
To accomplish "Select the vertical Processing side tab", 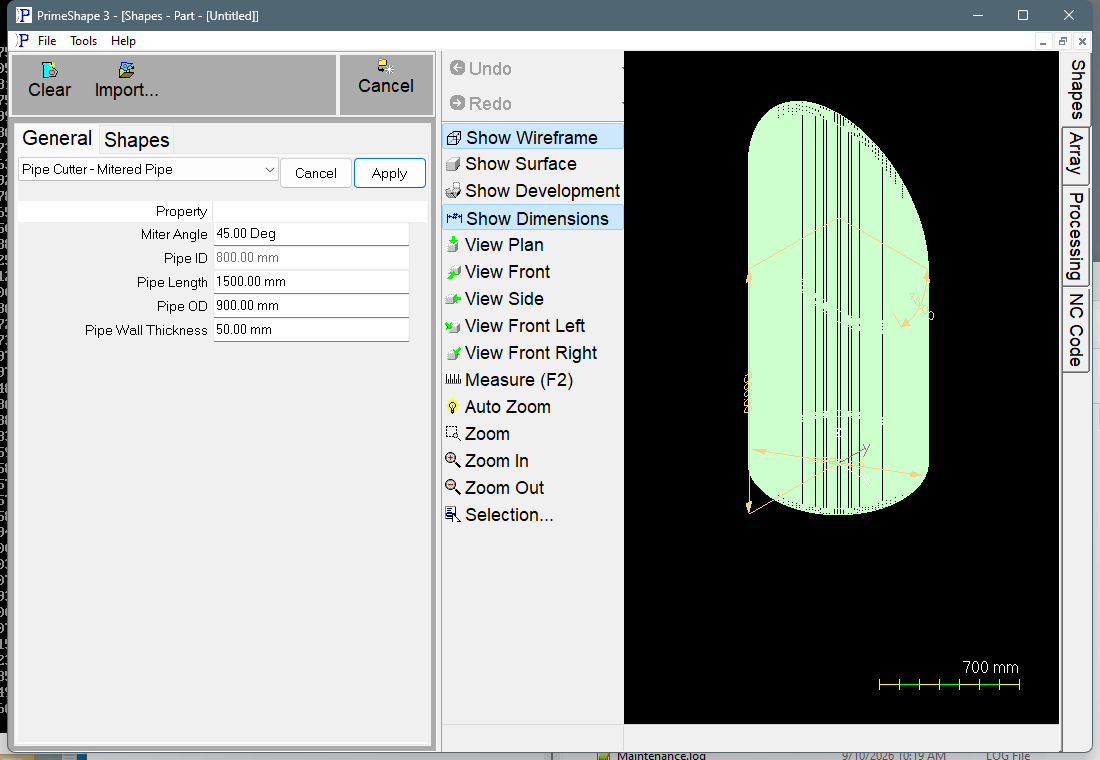I will tap(1075, 236).
